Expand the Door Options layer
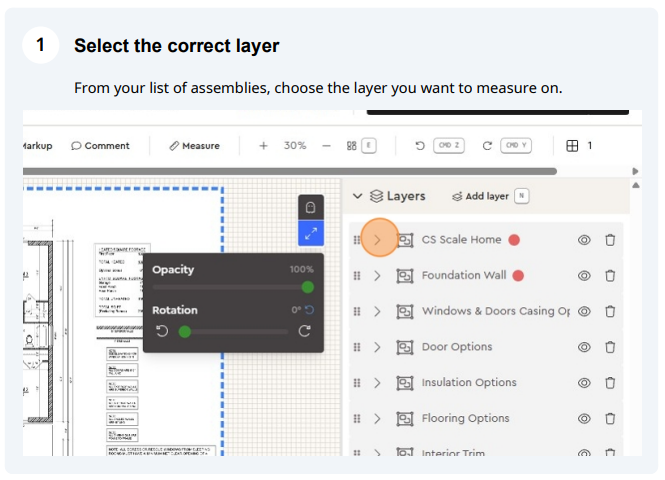The height and width of the screenshot is (480, 665). [377, 347]
